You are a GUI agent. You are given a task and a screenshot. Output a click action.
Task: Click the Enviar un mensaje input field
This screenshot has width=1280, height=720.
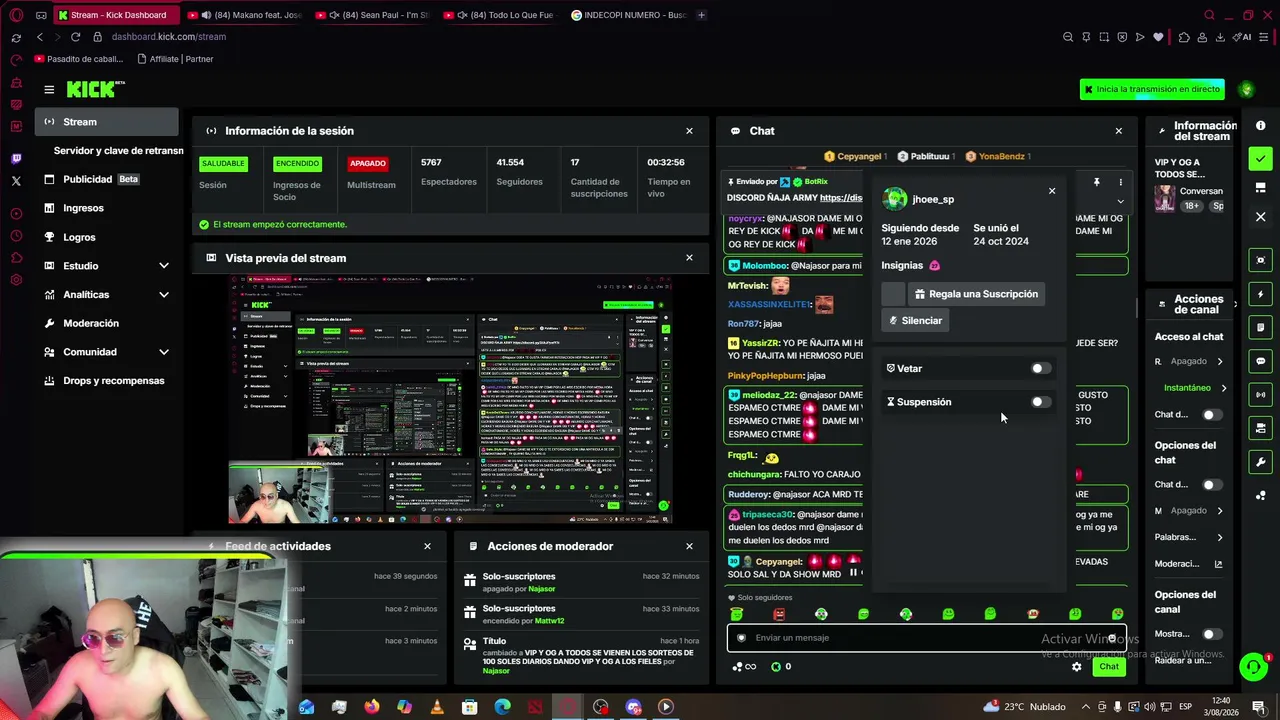click(927, 638)
